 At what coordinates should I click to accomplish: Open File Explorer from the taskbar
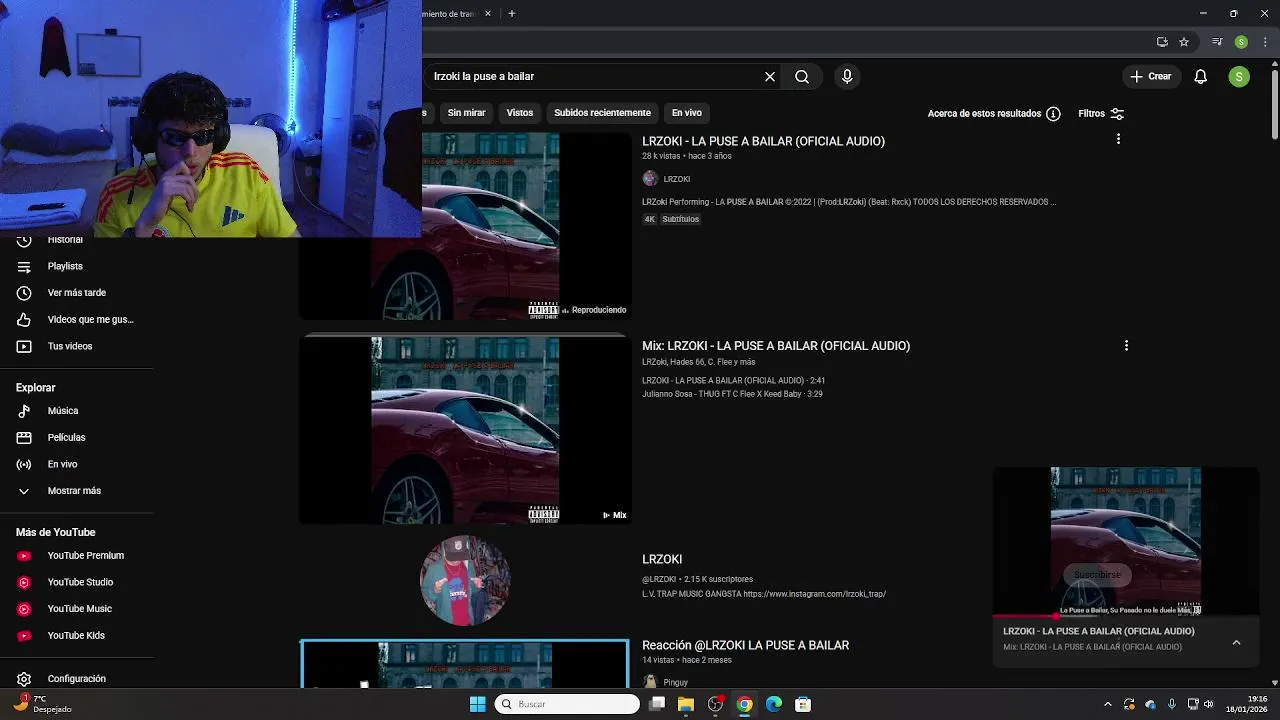pos(686,704)
